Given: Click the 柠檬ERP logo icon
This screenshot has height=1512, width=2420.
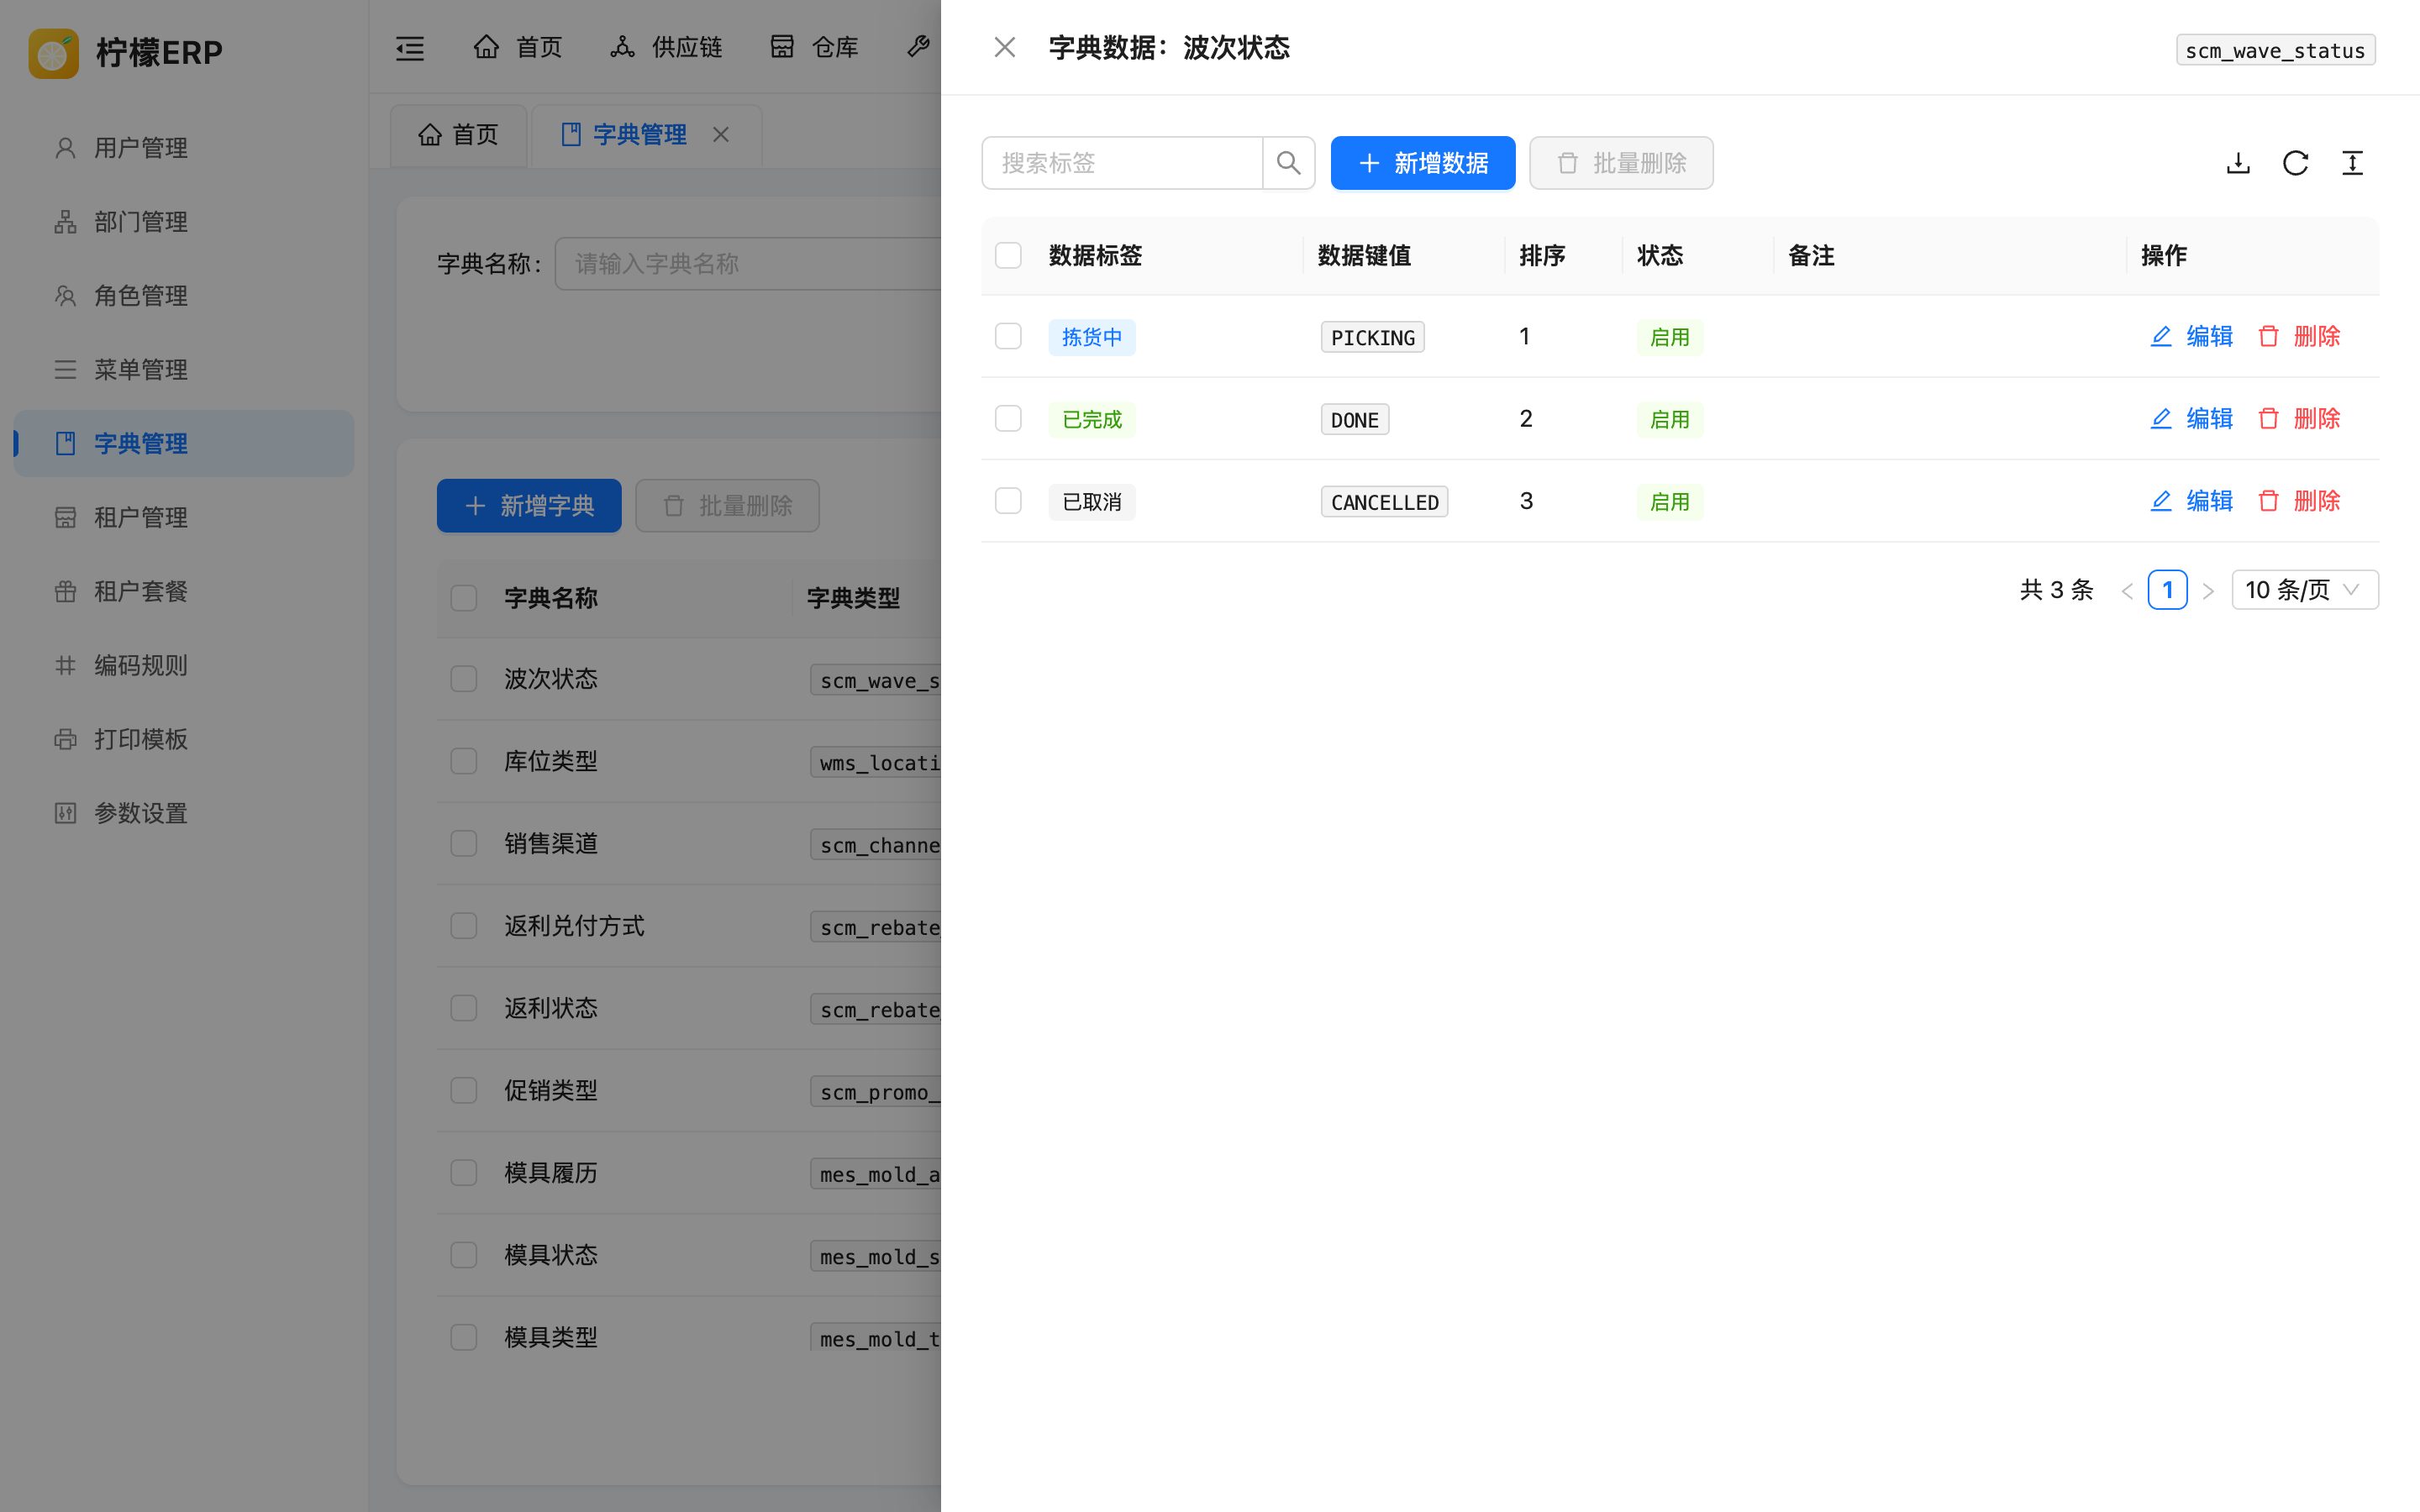Looking at the screenshot, I should (x=53, y=52).
